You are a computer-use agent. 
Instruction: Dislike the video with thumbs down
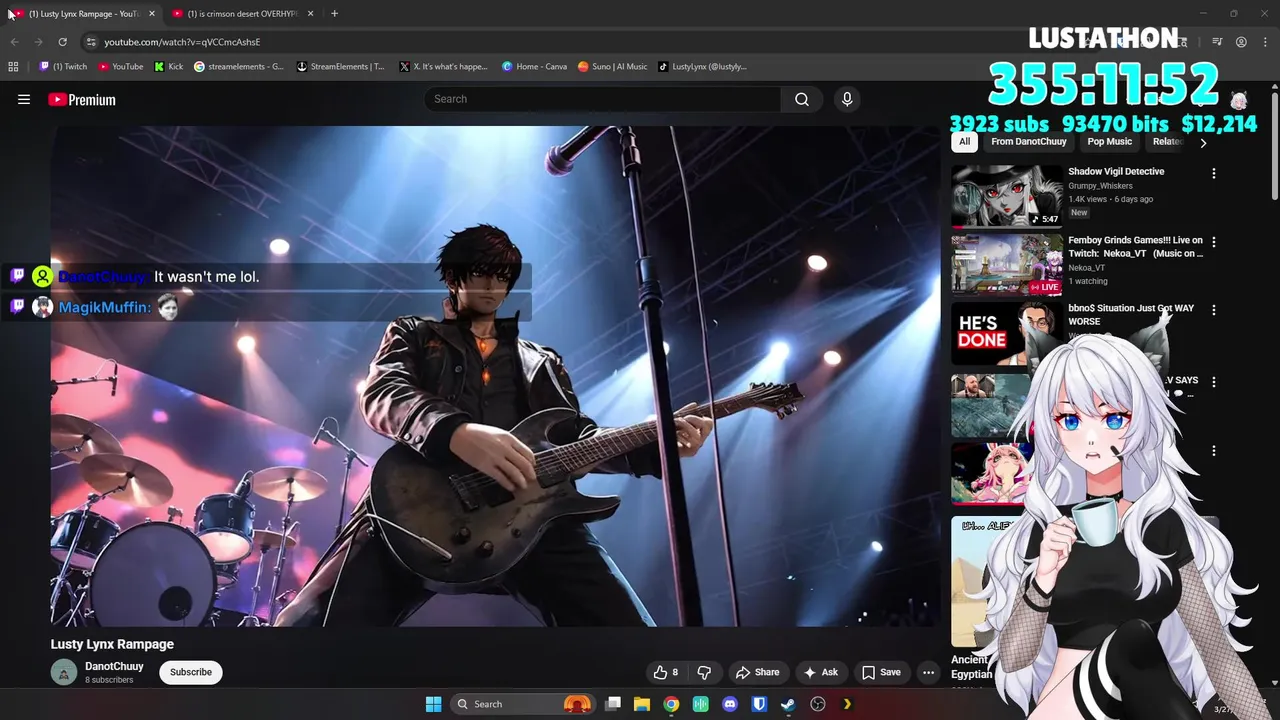(x=704, y=672)
